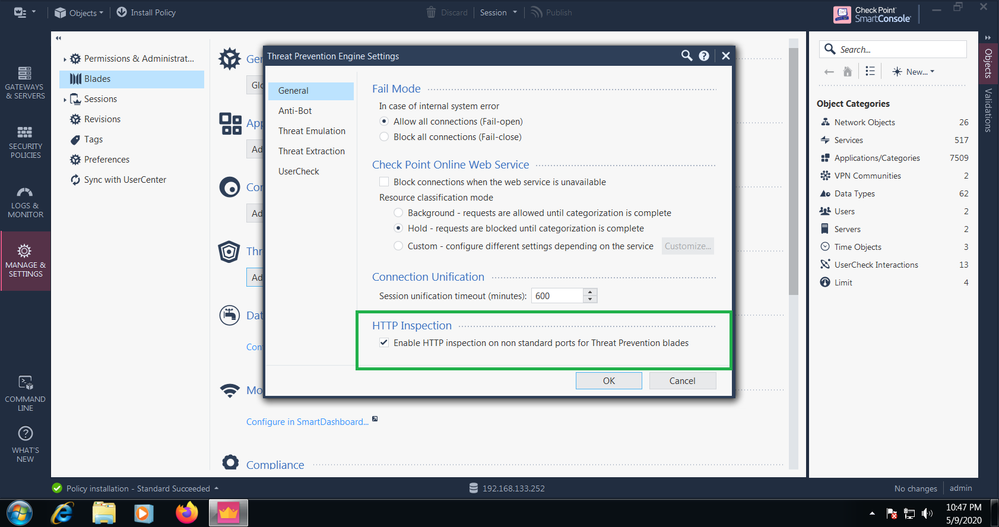Screen dimensions: 999x527
Task: Select Block all connections (Fail-close) option
Action: click(384, 137)
